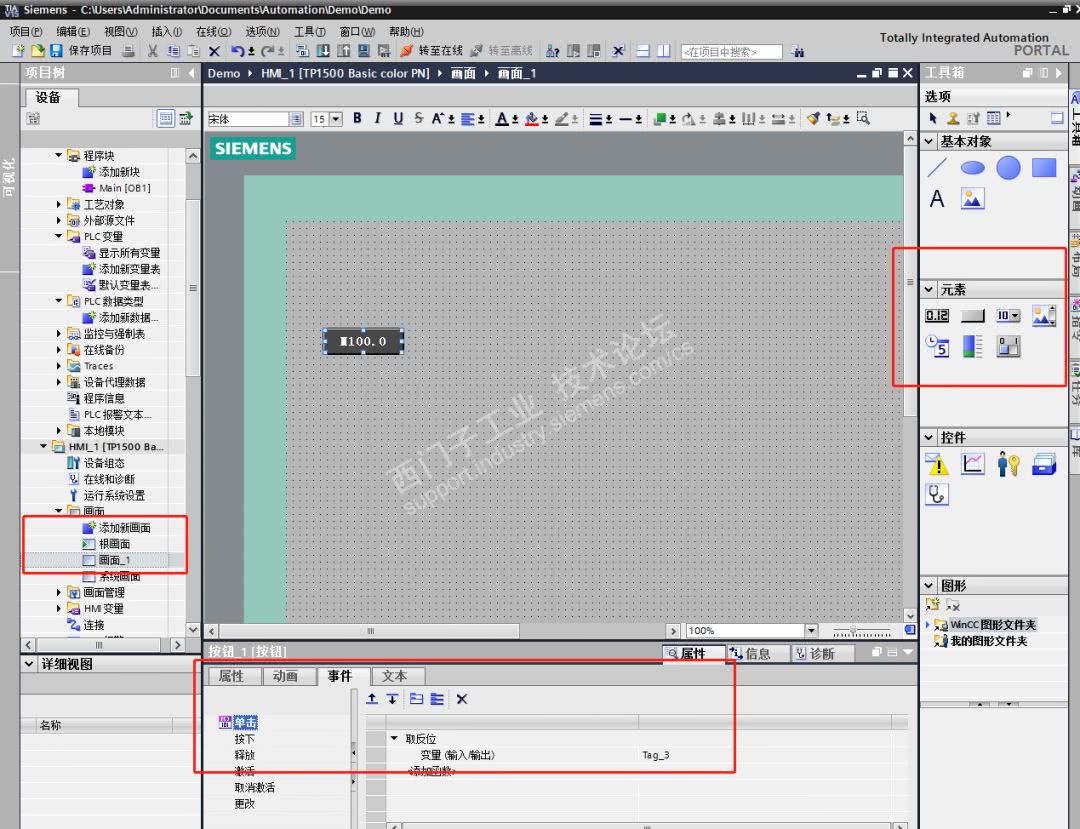Select the Graphic view basic object
Screen dimensions: 1080x829
(x=973, y=199)
